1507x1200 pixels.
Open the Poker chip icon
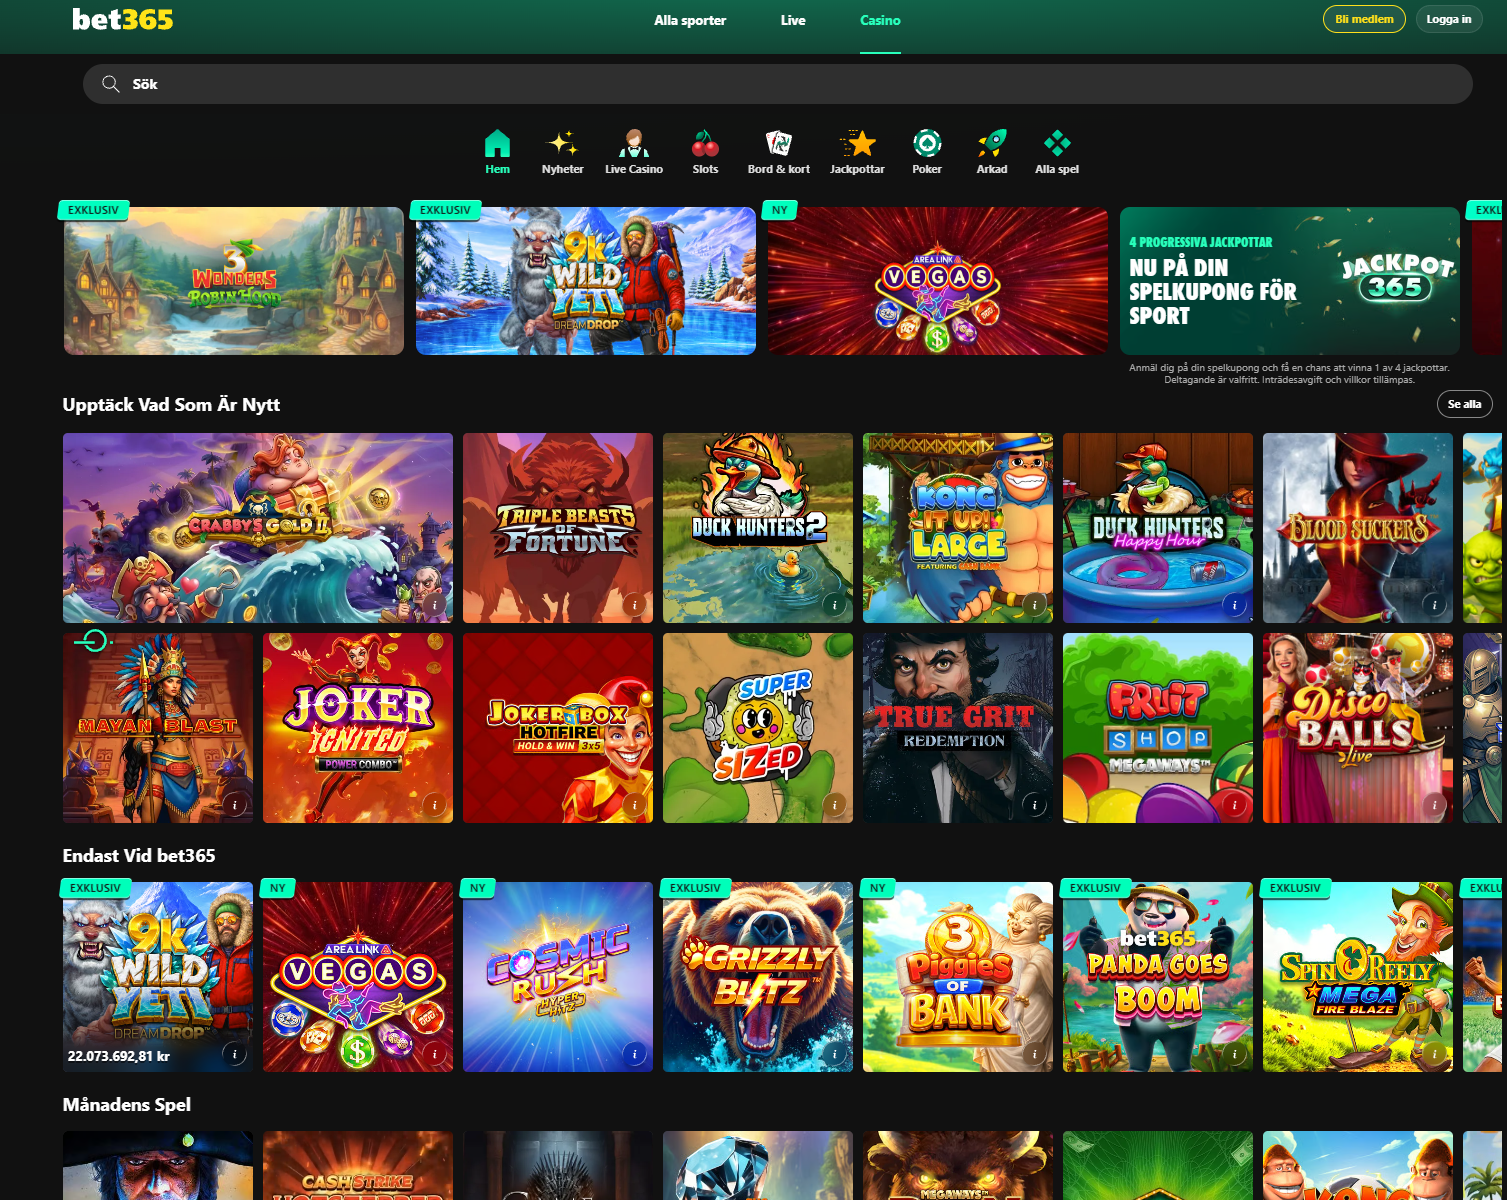[927, 144]
